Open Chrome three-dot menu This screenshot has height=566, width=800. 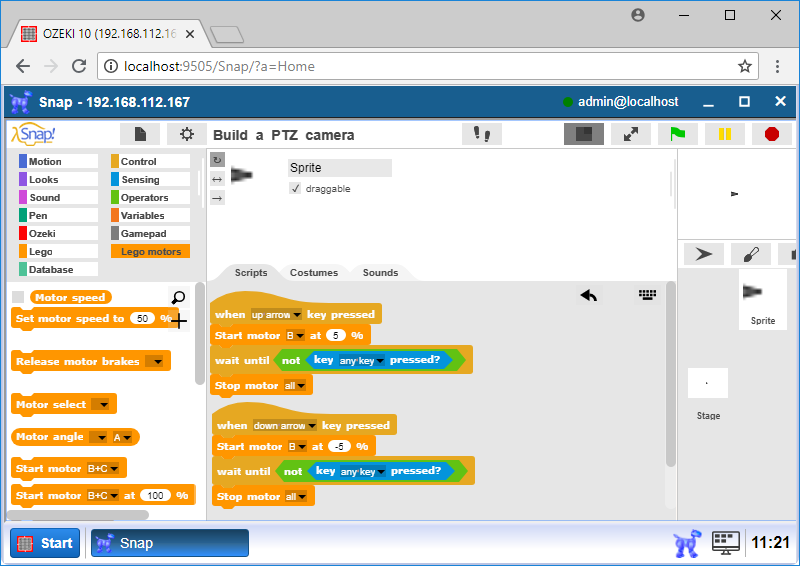click(777, 66)
